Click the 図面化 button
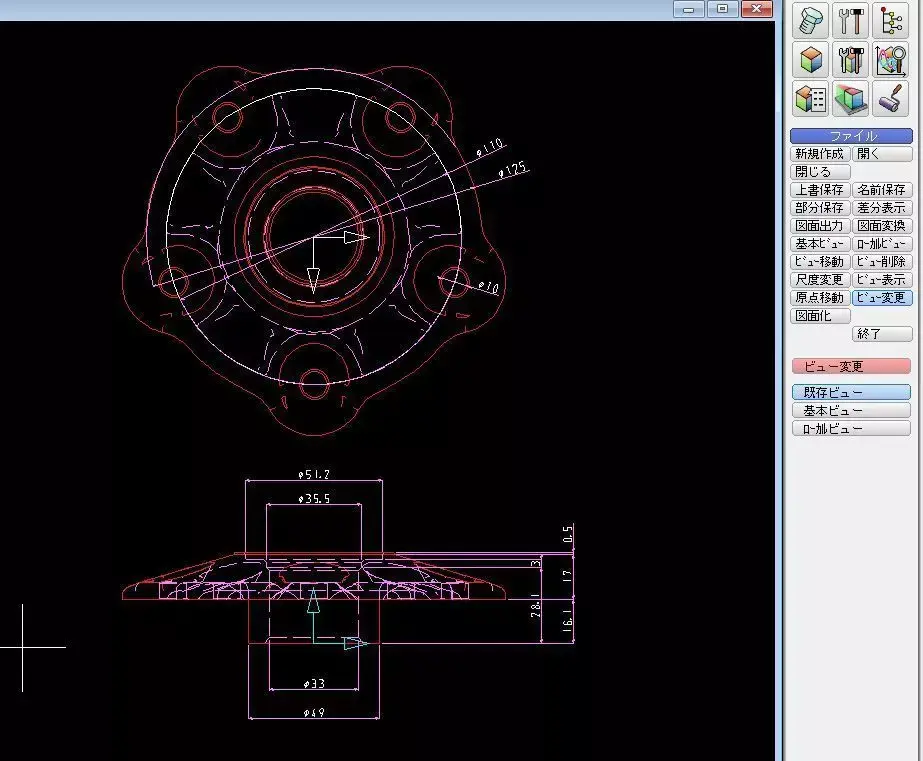 coord(820,316)
